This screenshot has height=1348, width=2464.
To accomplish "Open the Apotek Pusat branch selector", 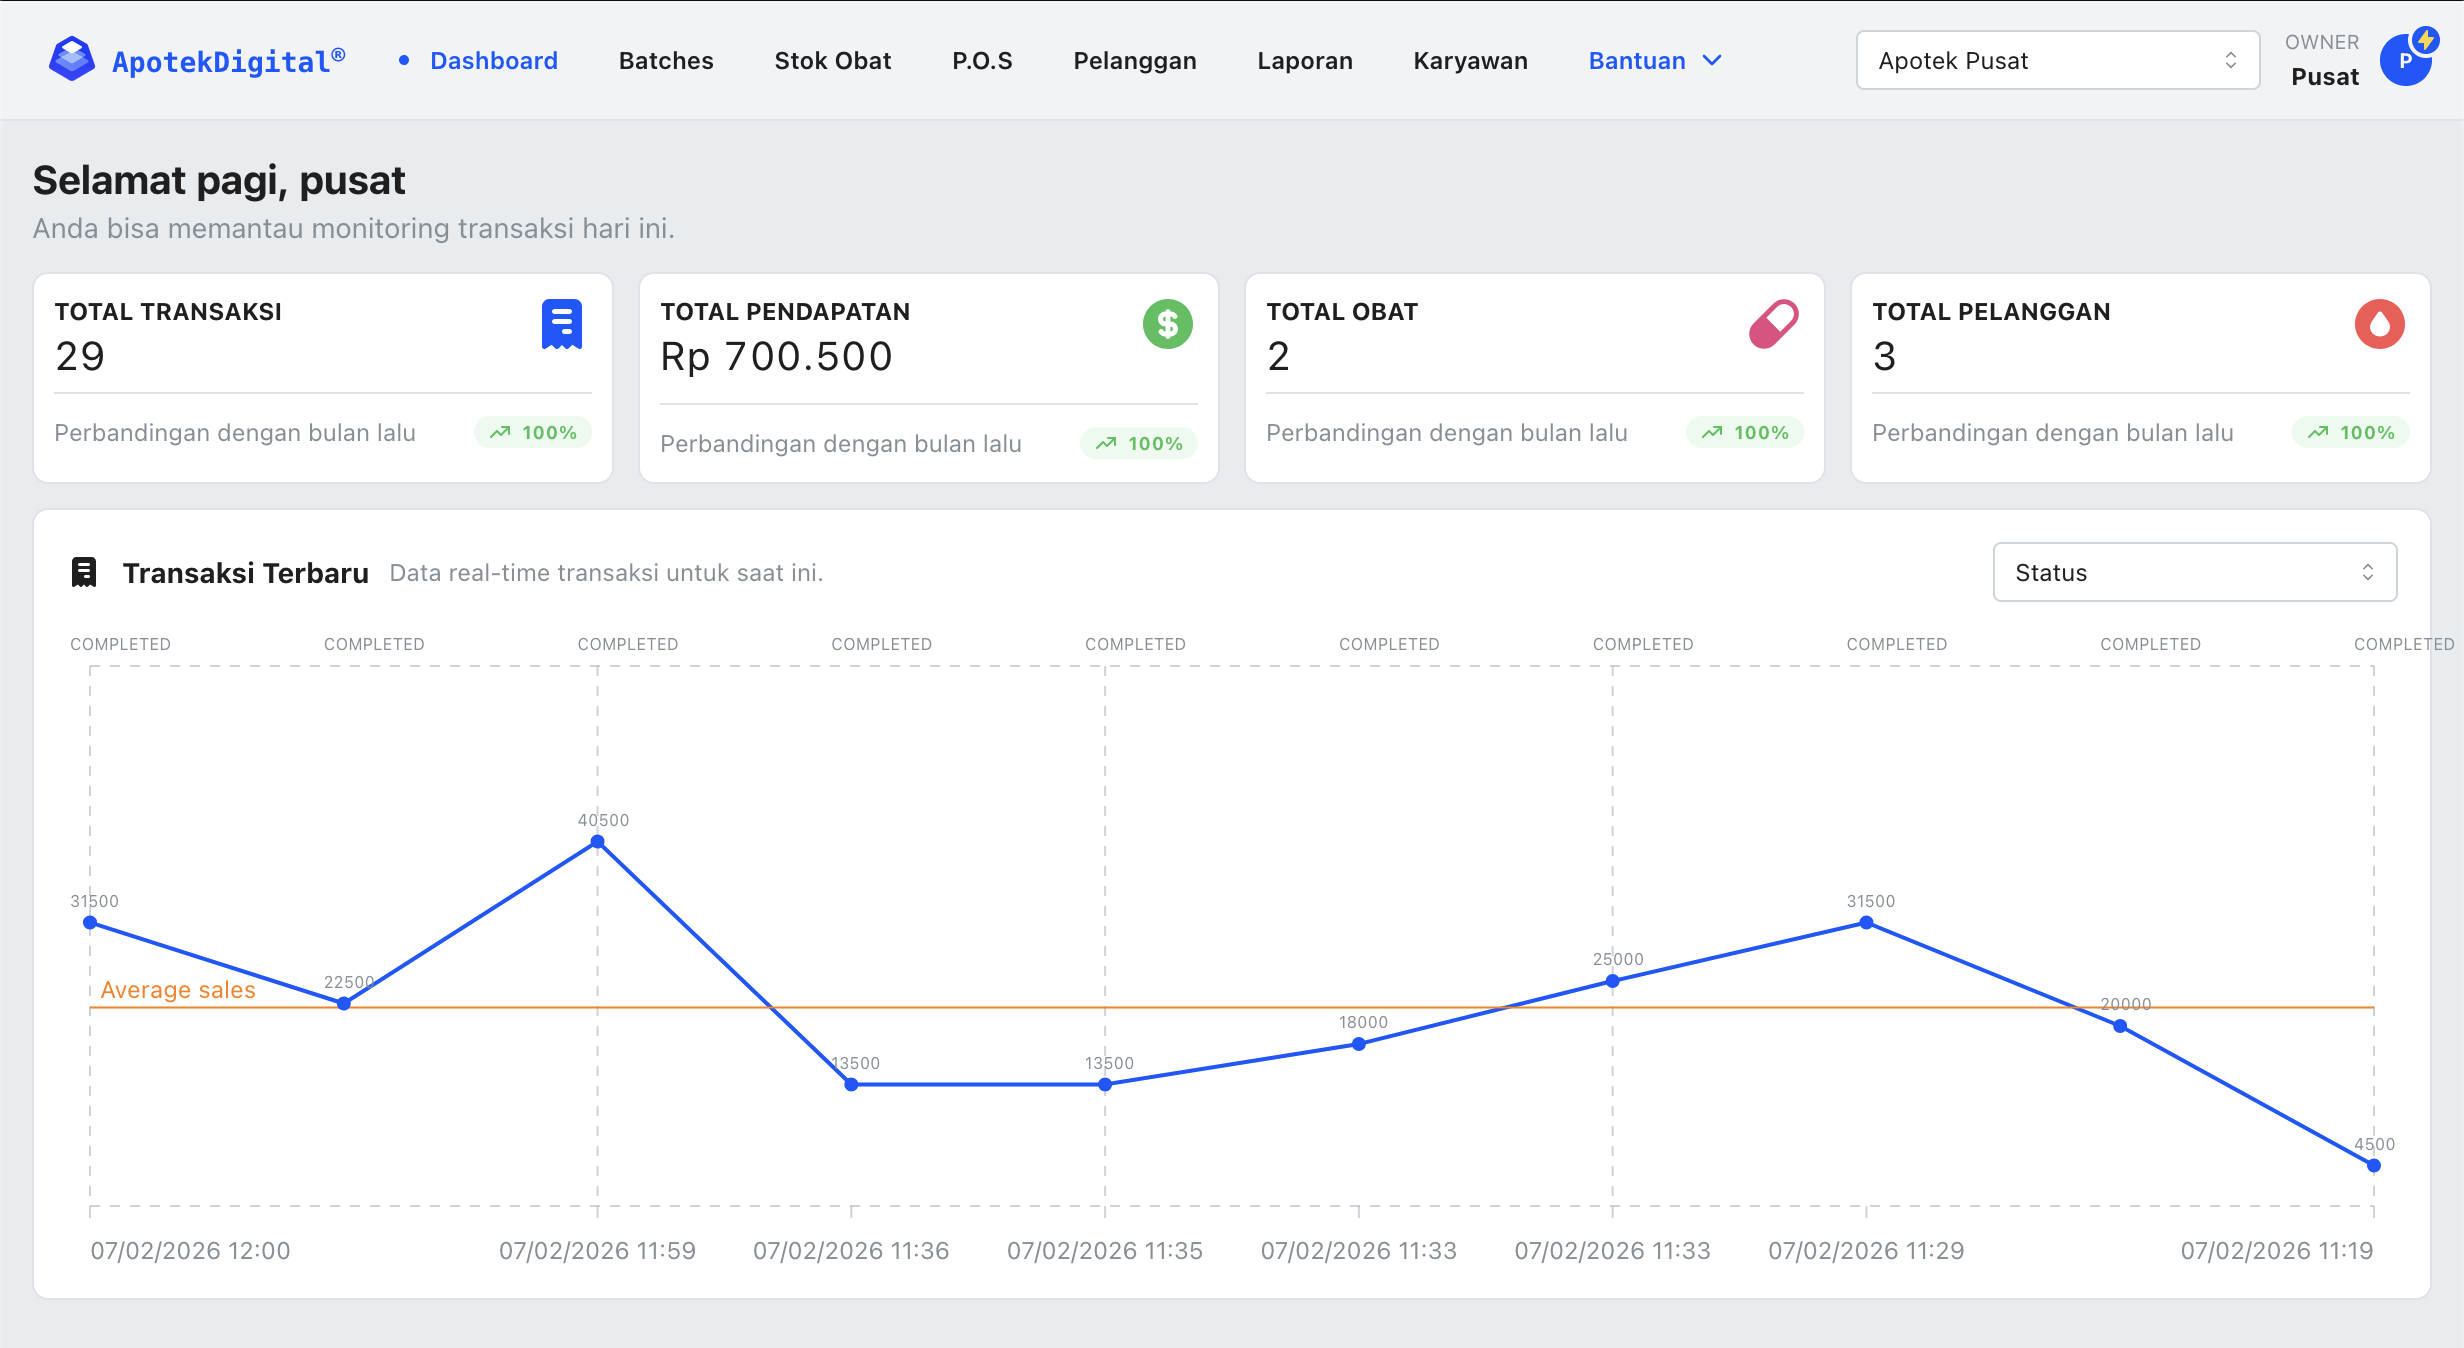I will (2056, 60).
